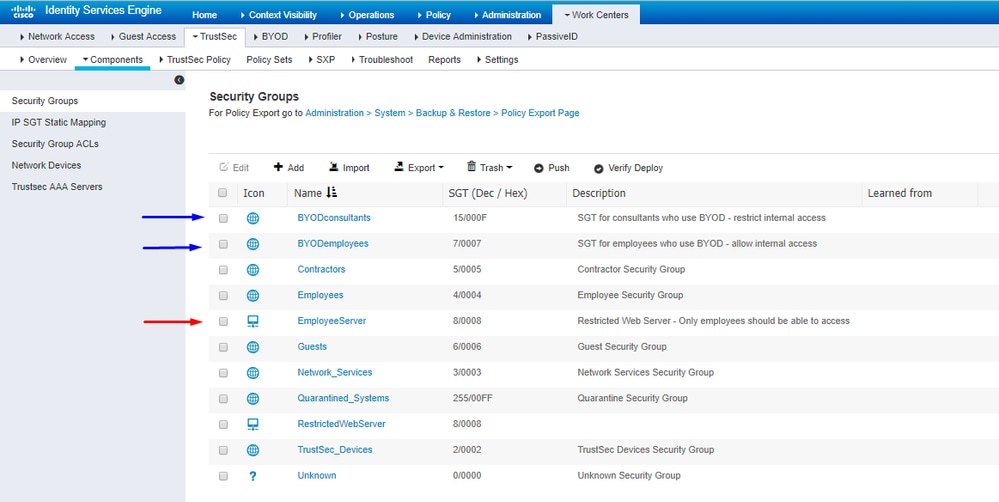Check the Contractors row checkbox
Image resolution: width=999 pixels, height=502 pixels.
(223, 269)
